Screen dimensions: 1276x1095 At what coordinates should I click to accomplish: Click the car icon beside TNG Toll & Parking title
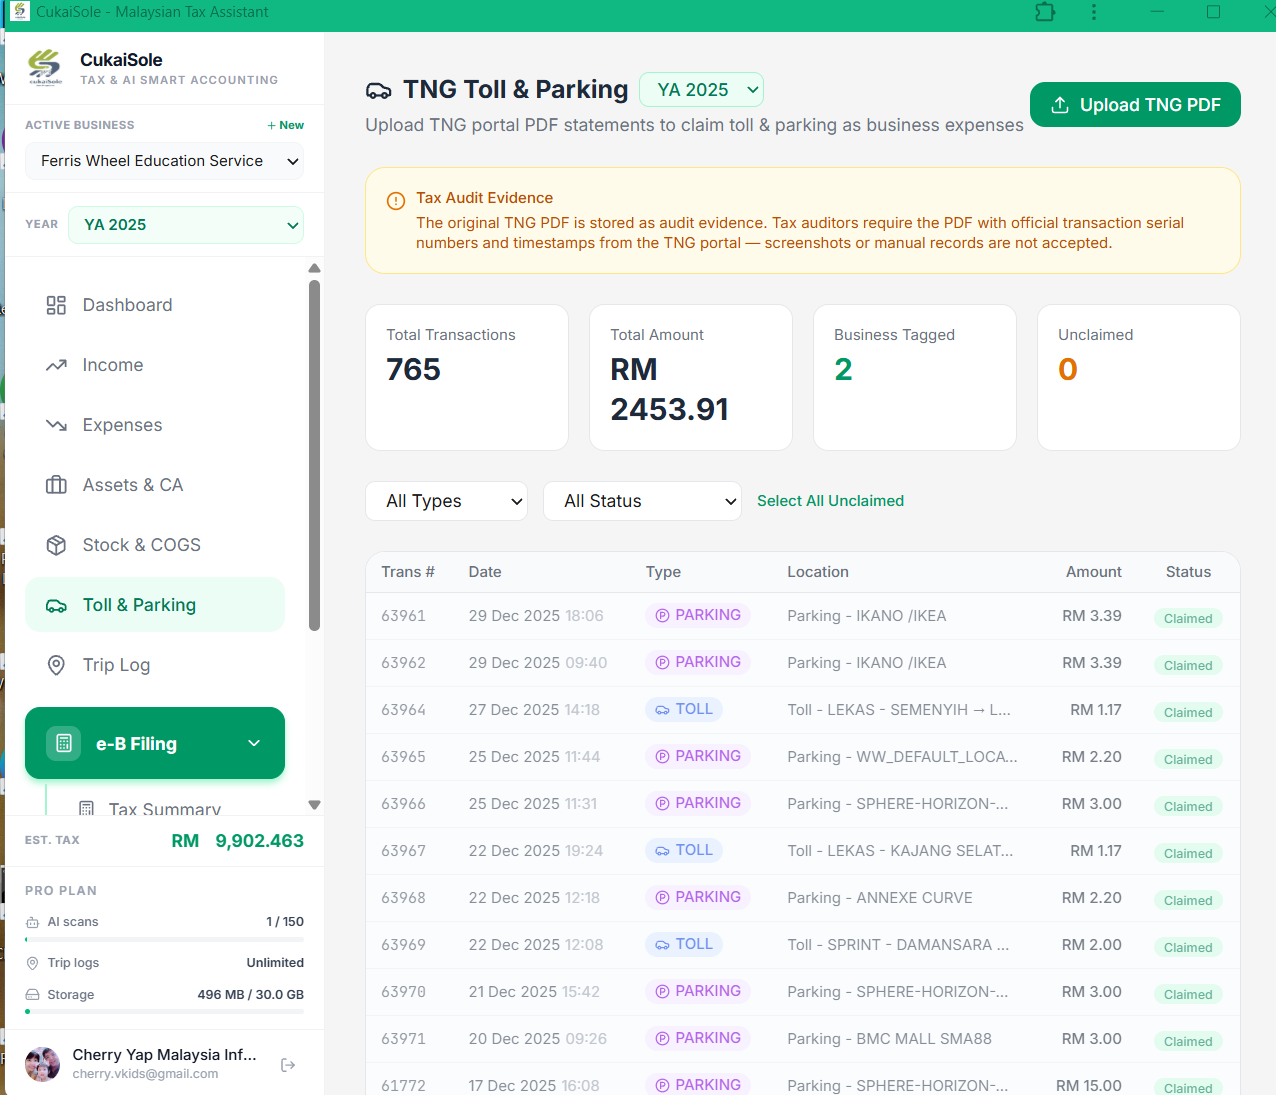pos(379,91)
